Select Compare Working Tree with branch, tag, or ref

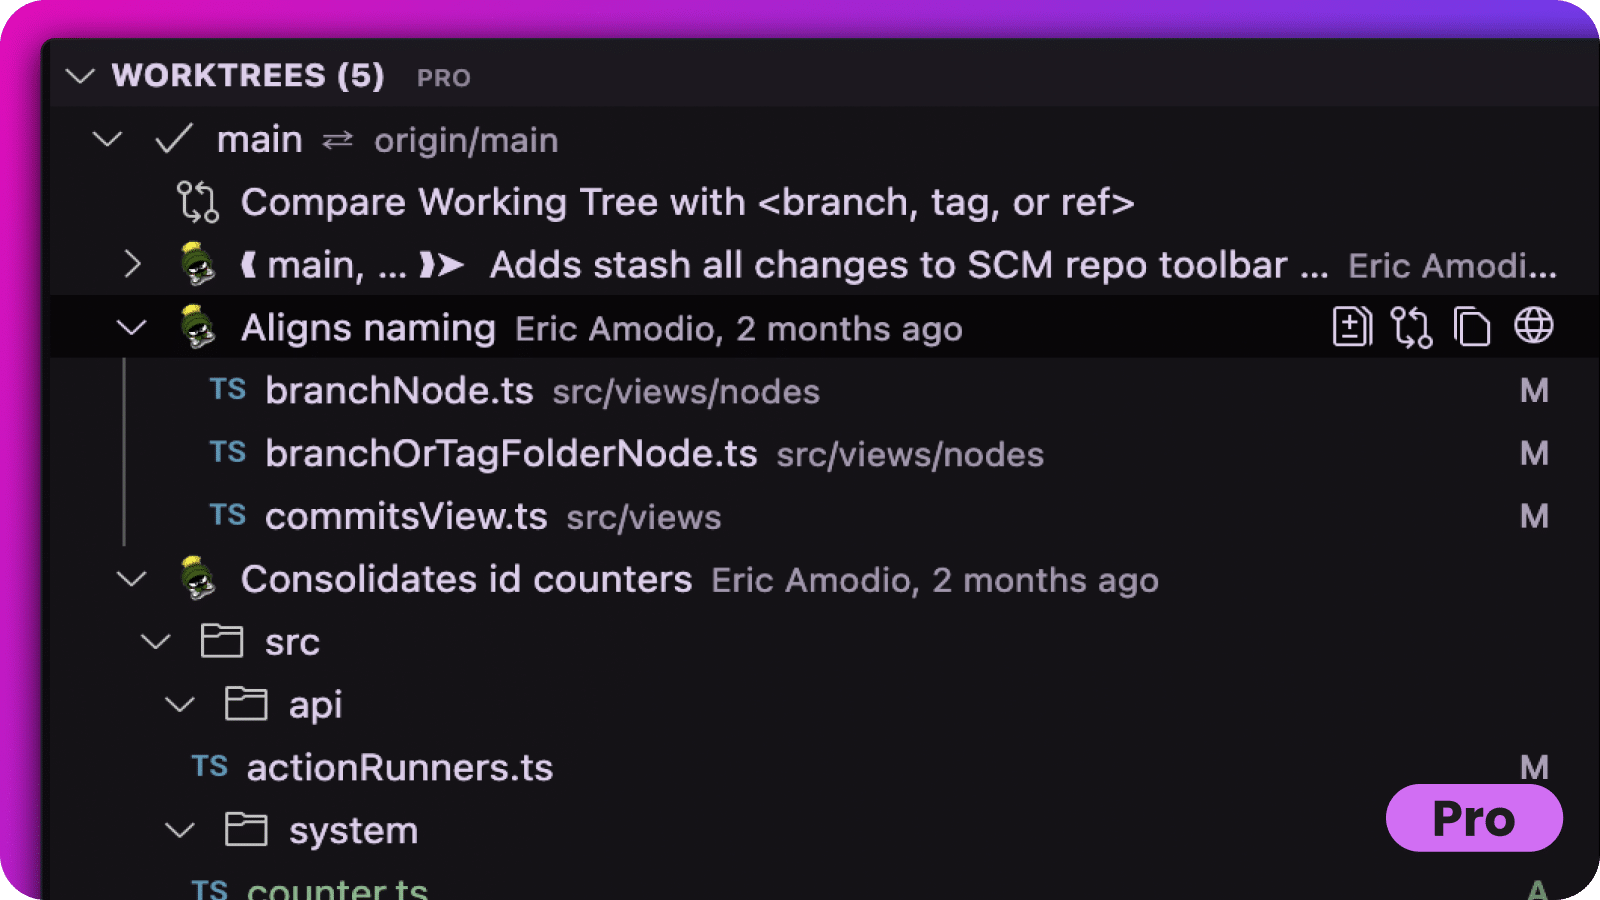(x=688, y=202)
